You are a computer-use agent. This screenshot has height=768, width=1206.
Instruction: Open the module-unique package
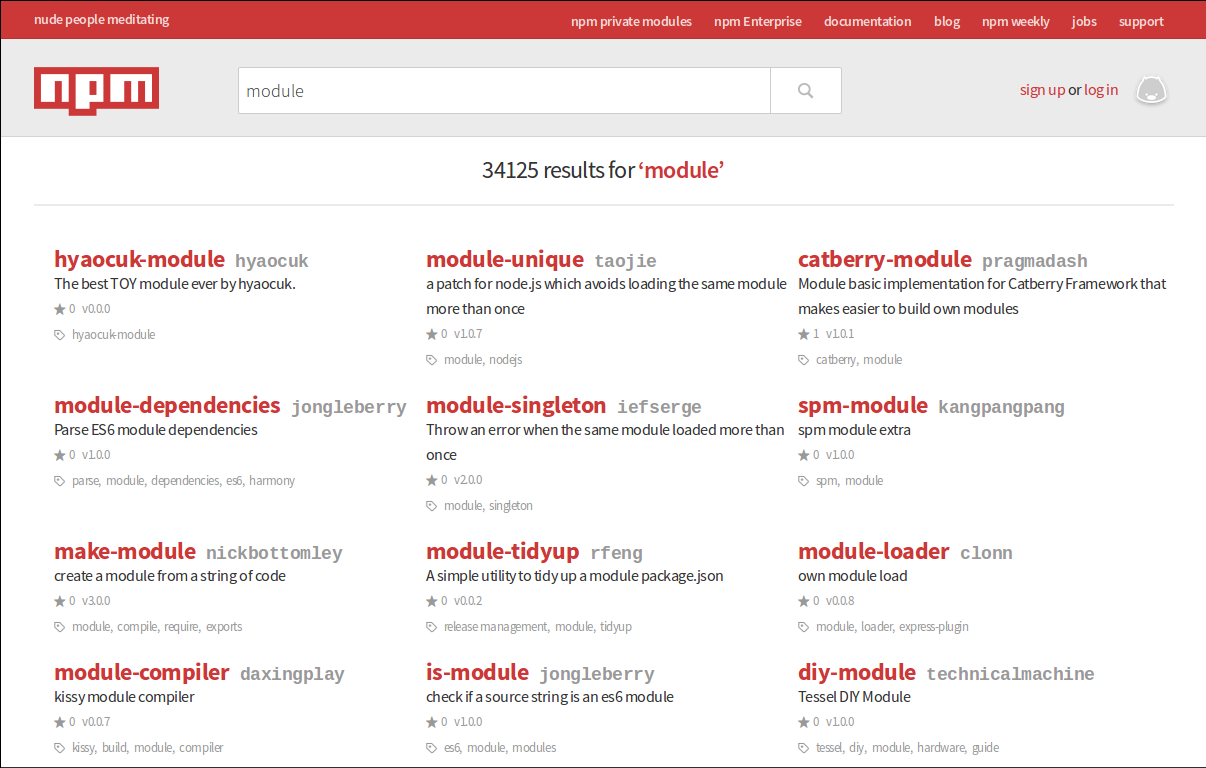tap(505, 260)
